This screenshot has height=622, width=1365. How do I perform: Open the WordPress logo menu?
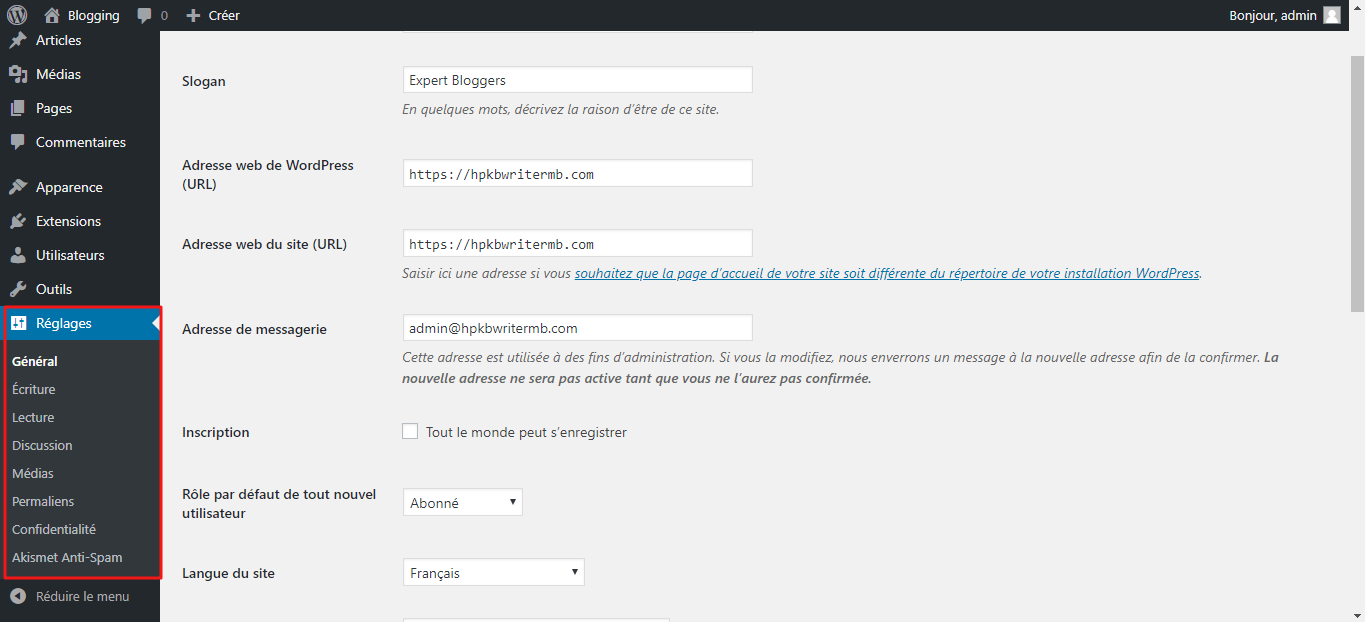click(17, 15)
